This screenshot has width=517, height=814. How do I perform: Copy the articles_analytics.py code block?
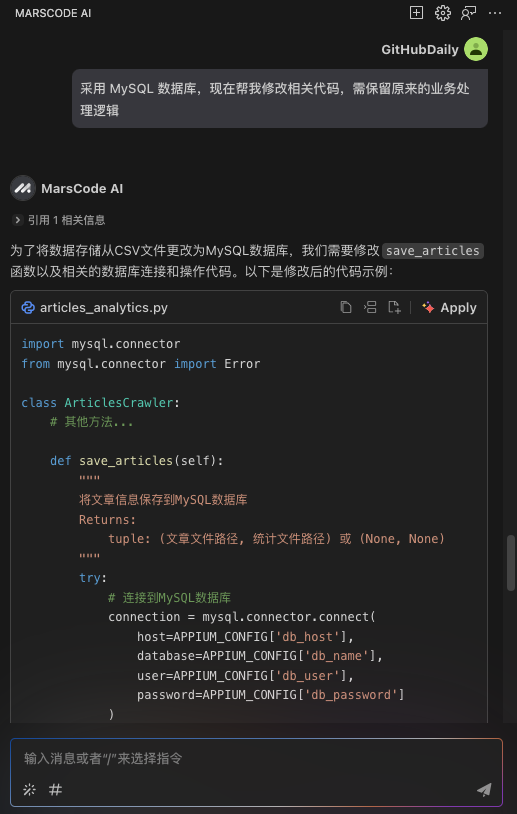pos(346,307)
